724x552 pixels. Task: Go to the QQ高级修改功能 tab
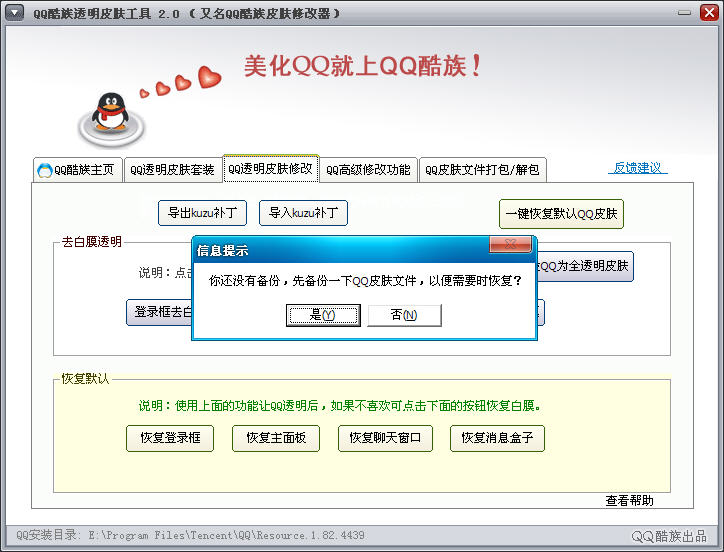click(368, 170)
